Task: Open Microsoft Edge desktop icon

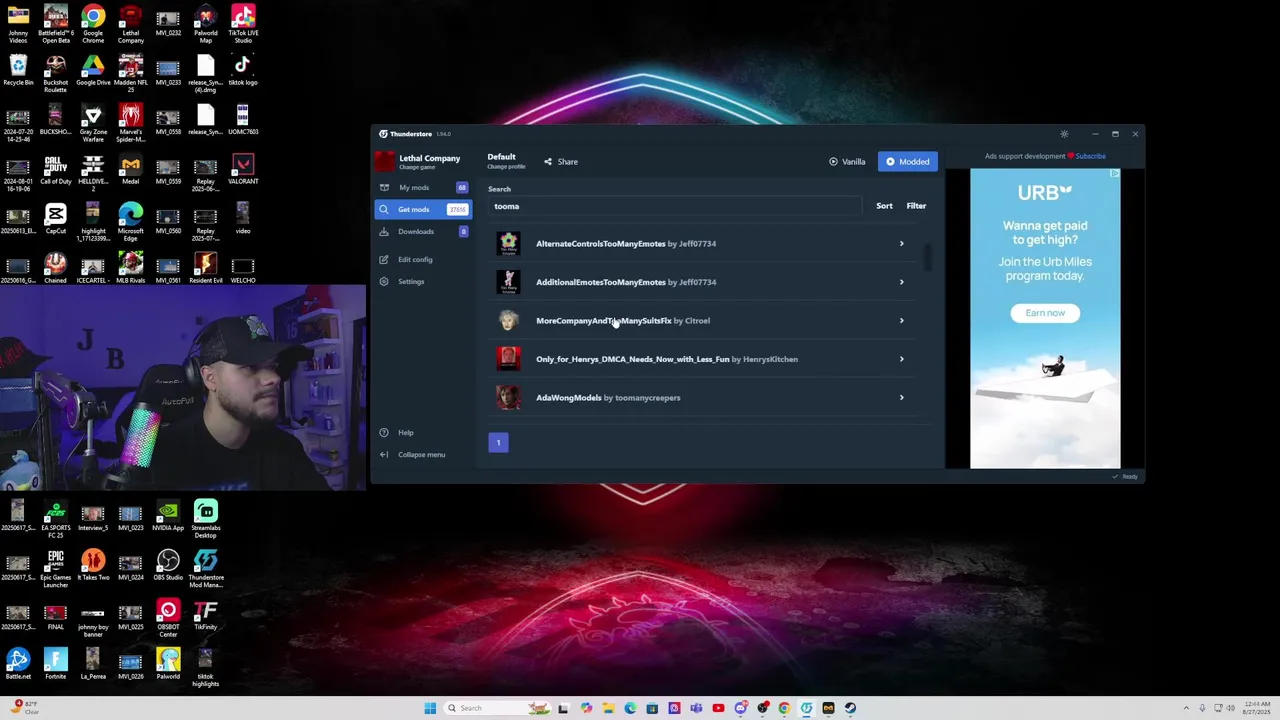Action: click(130, 222)
